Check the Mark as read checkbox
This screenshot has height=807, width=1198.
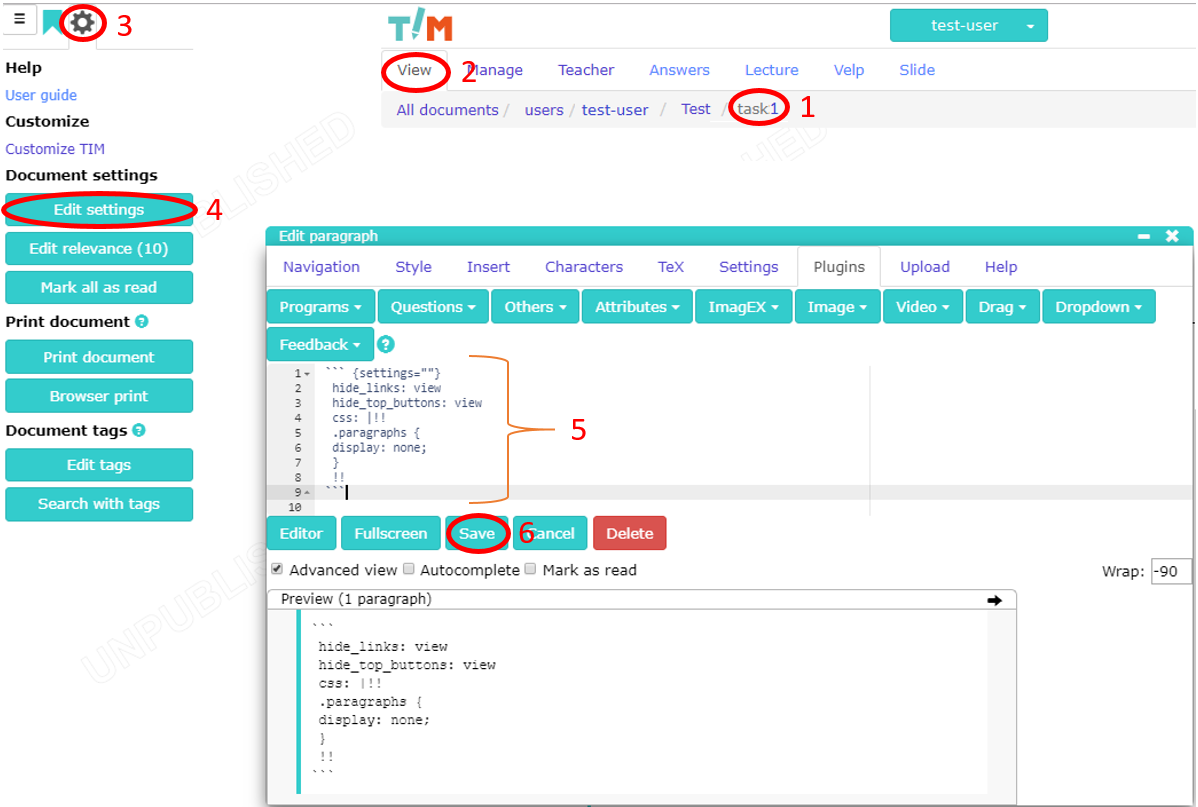pyautogui.click(x=530, y=569)
